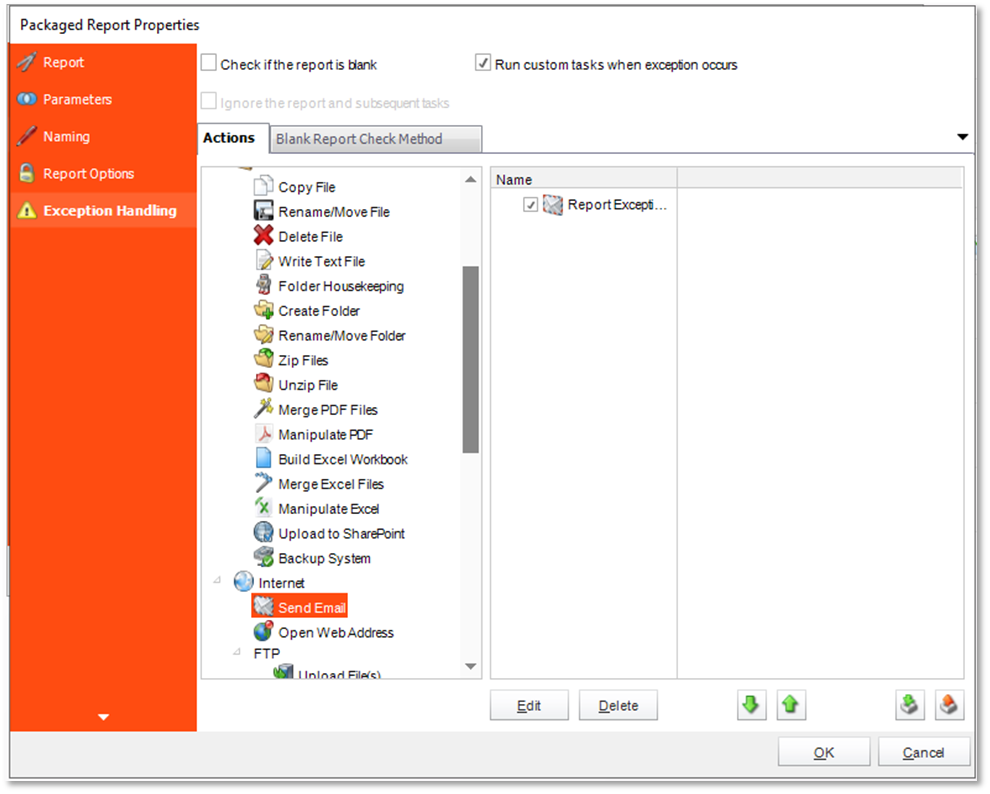This screenshot has width=990, height=794.
Task: Click the Cancel button
Action: point(923,752)
